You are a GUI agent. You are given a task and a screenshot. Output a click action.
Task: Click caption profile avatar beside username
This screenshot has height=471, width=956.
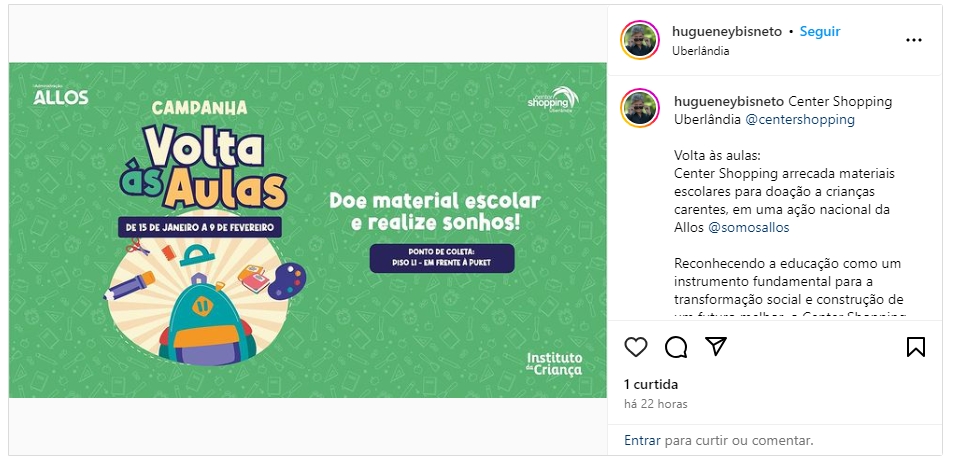pyautogui.click(x=640, y=108)
